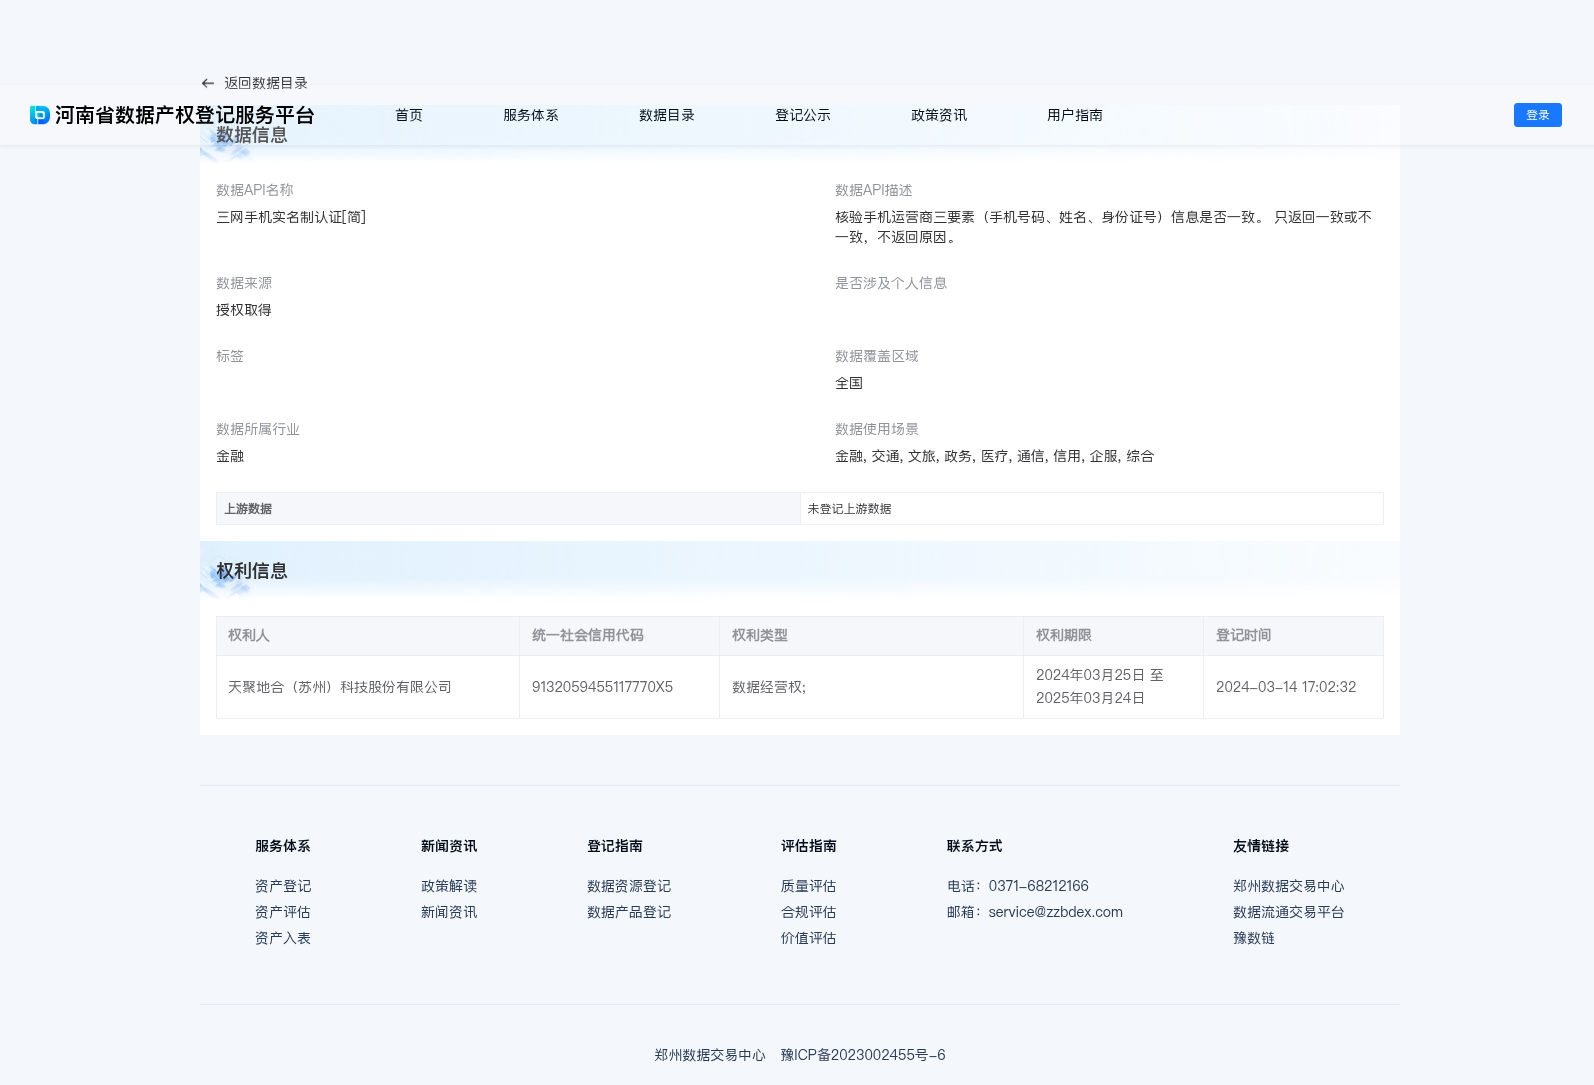Click credit code 9132059455117770X5
This screenshot has width=1594, height=1085.
tap(602, 687)
